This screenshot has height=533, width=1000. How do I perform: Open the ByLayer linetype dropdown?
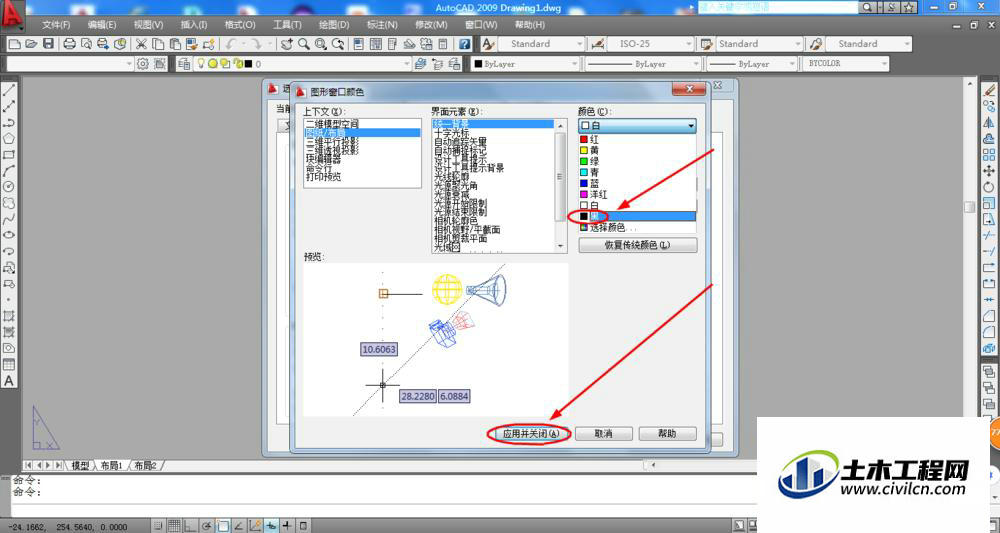point(643,64)
